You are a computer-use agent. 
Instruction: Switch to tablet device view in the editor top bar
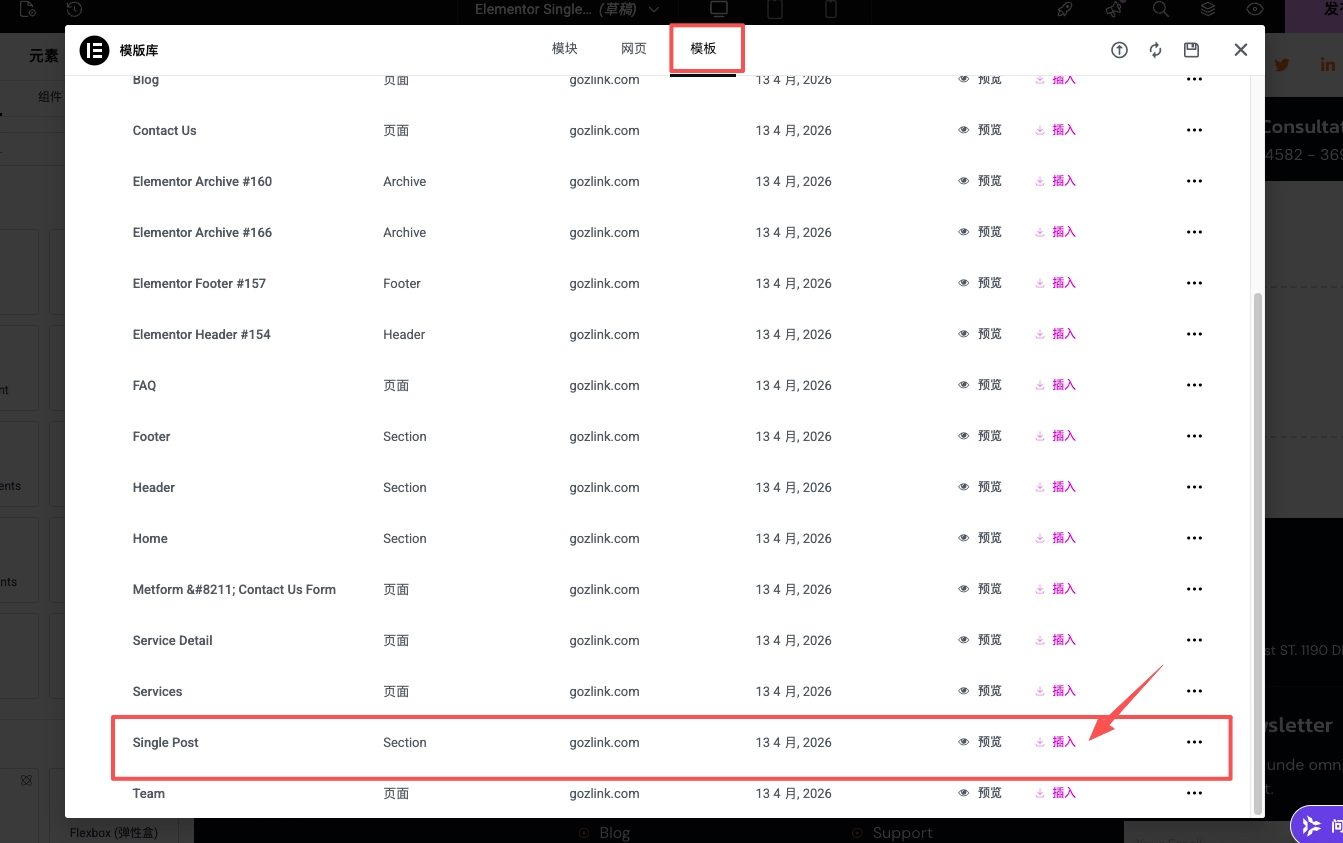[x=774, y=9]
